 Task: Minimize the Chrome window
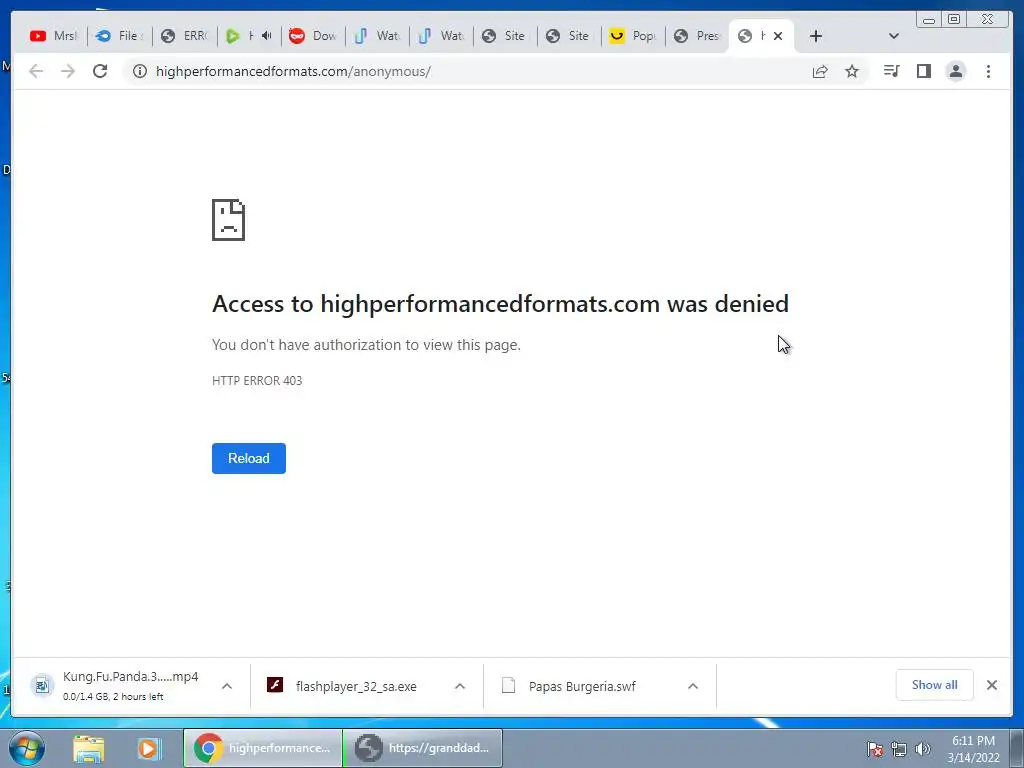tap(929, 20)
